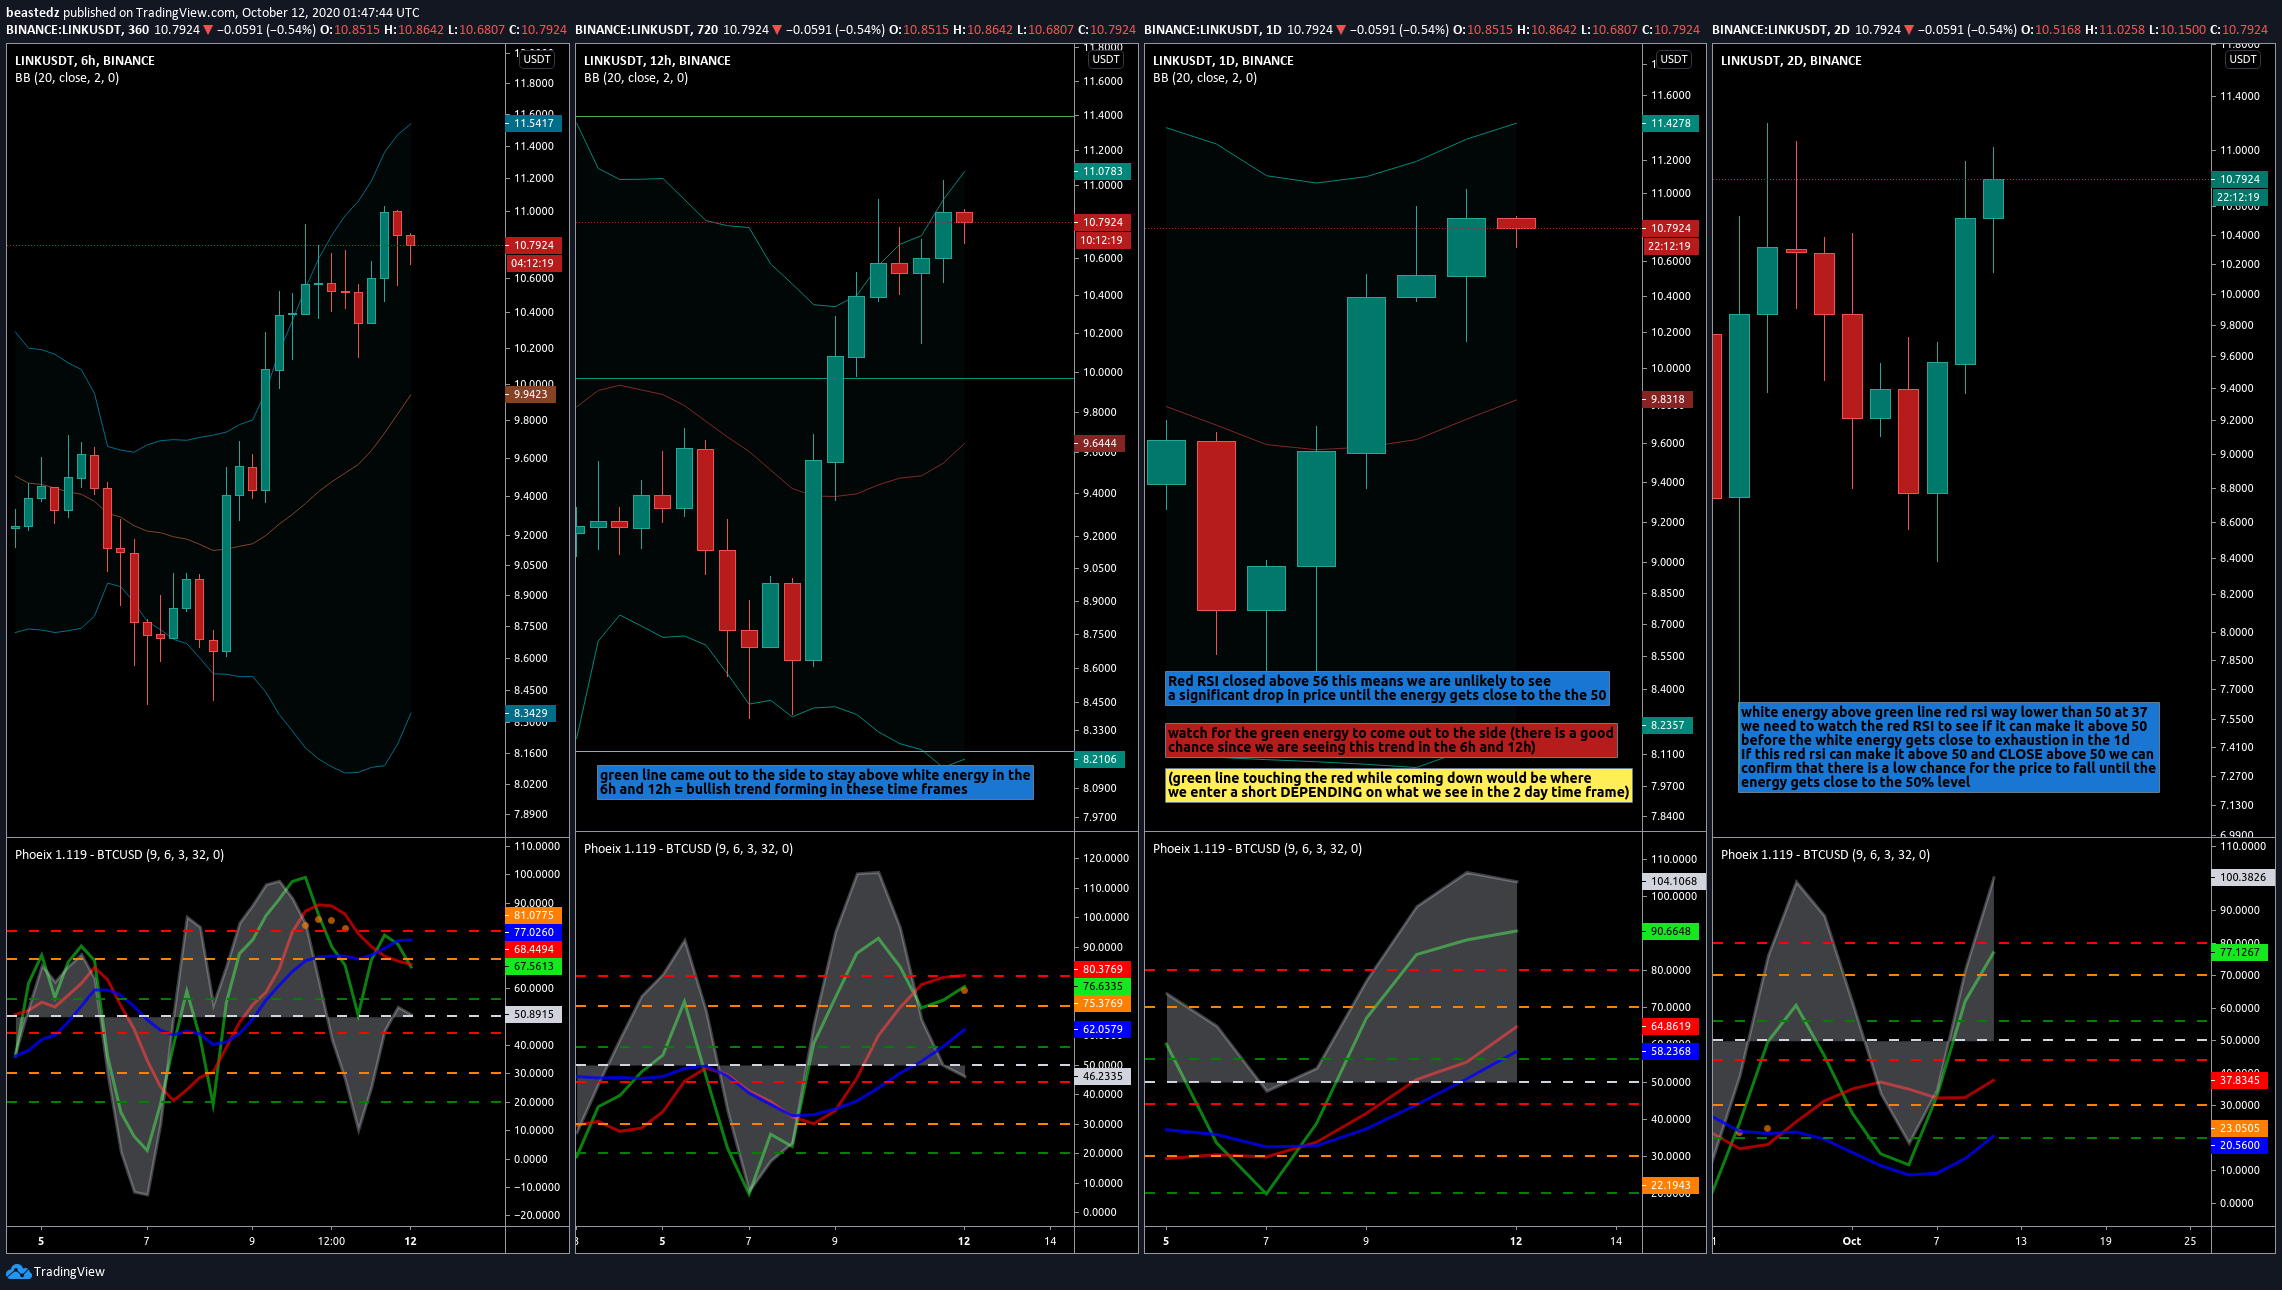The width and height of the screenshot is (2282, 1290).
Task: Click the blue 'Red RSI closed above 56' note
Action: 1387,688
